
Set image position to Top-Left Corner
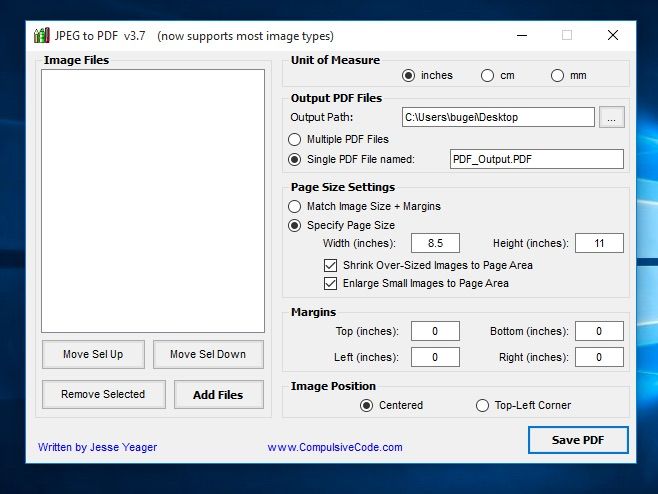483,405
